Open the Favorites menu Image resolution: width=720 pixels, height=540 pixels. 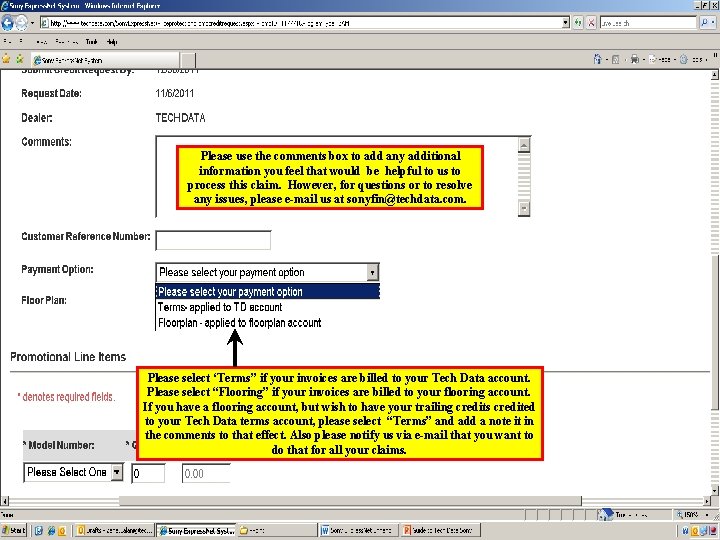[67, 41]
